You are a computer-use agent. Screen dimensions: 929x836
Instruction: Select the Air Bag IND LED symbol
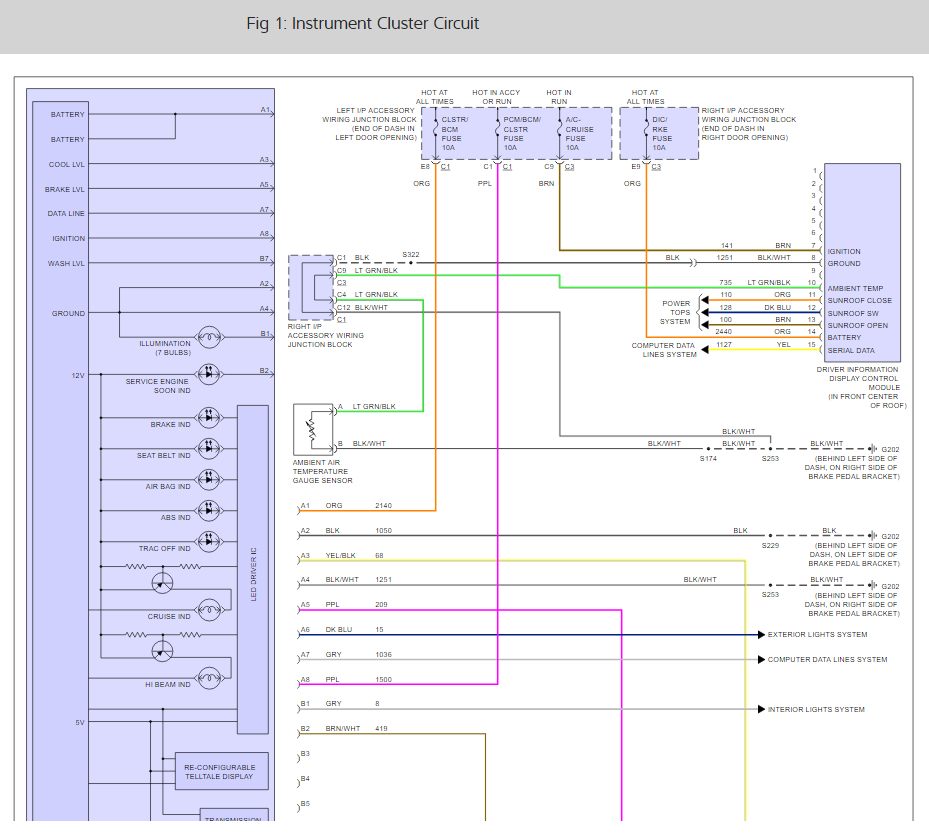pyautogui.click(x=208, y=478)
